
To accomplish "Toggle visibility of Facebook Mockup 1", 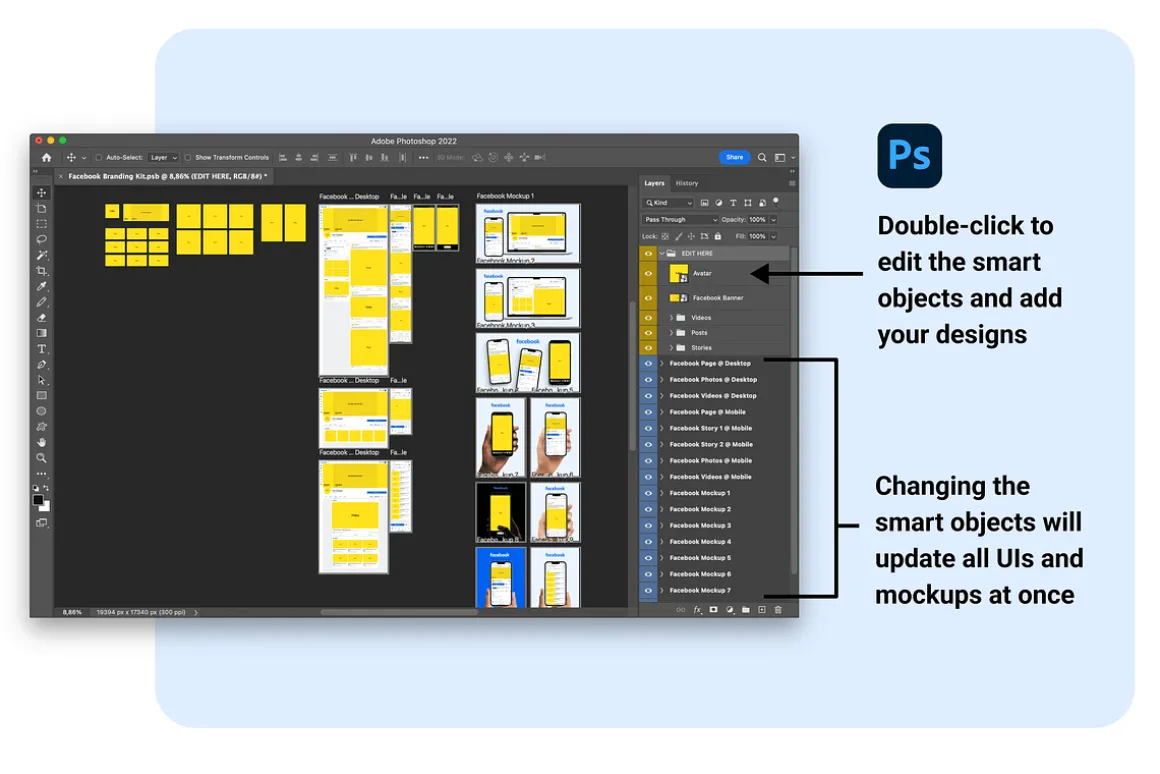I will point(649,493).
